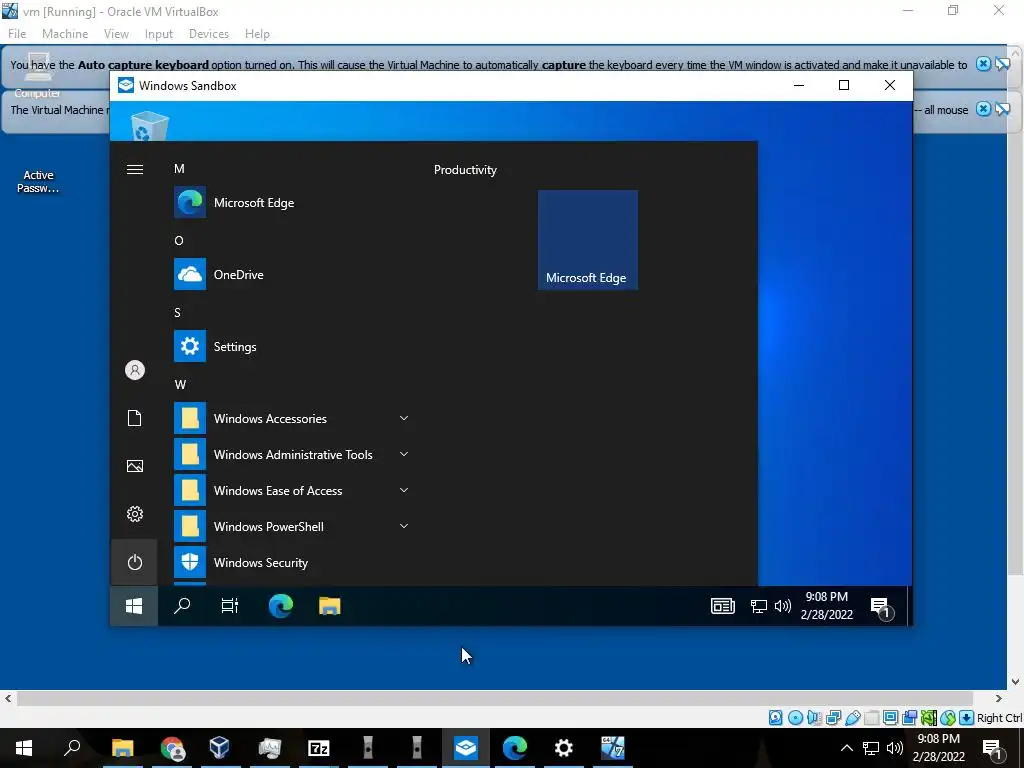
Task: Open the sandbox notification center
Action: point(881,607)
